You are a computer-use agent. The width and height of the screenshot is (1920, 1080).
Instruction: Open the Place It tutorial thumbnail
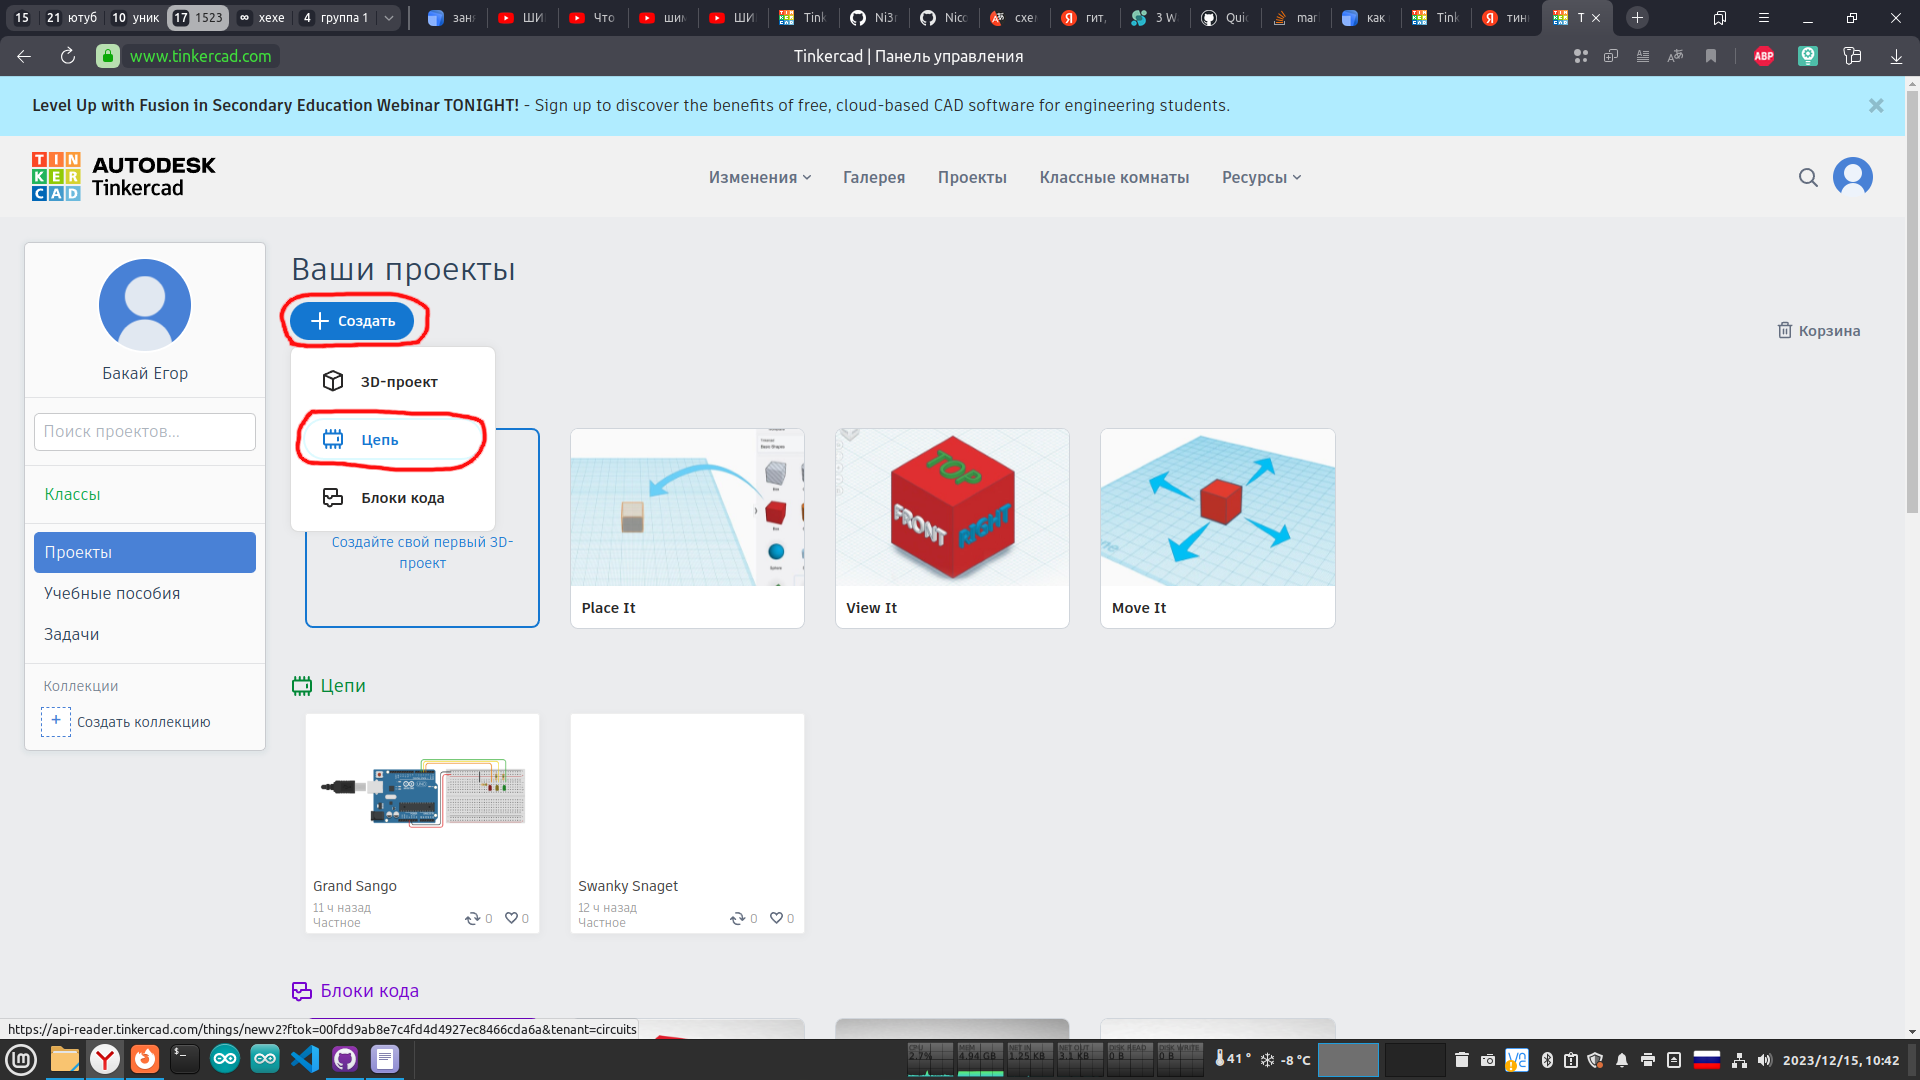687,508
